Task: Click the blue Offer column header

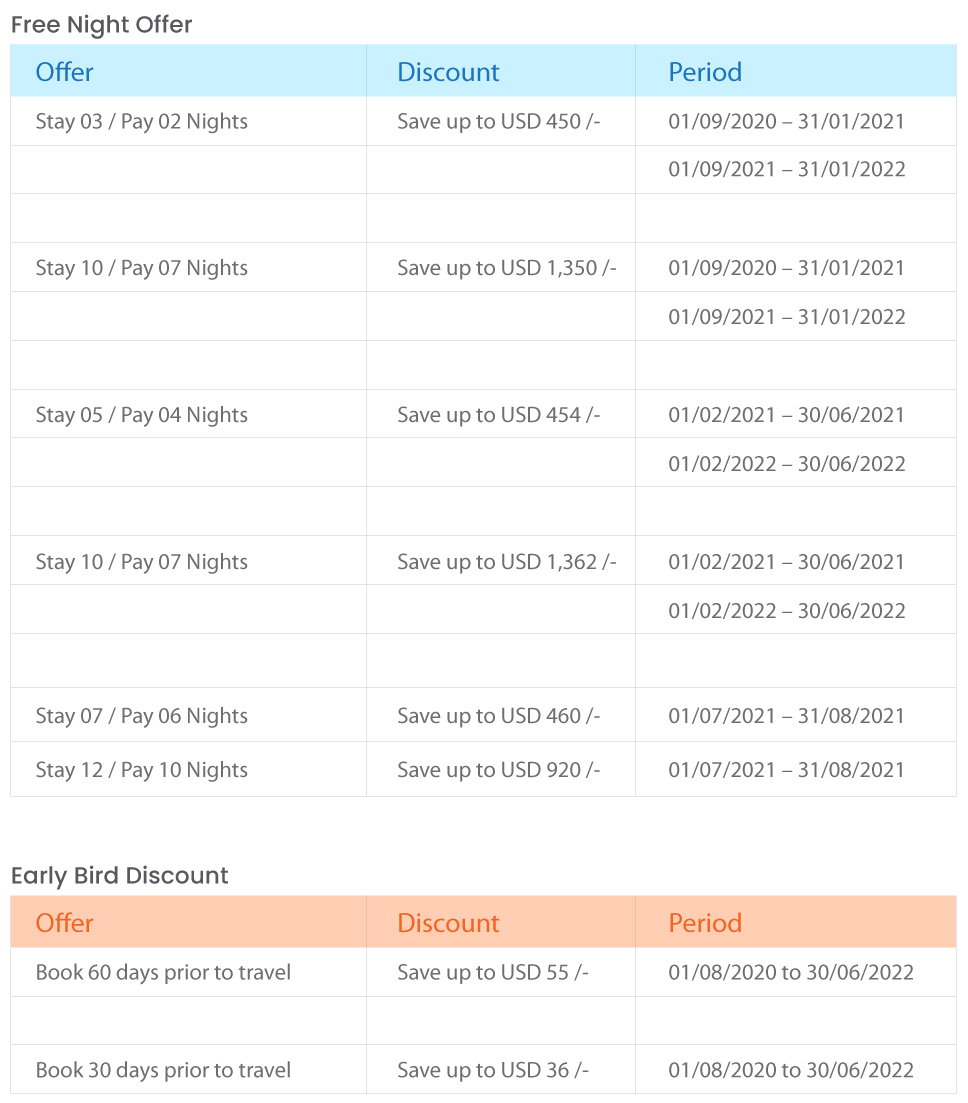Action: 64,72
